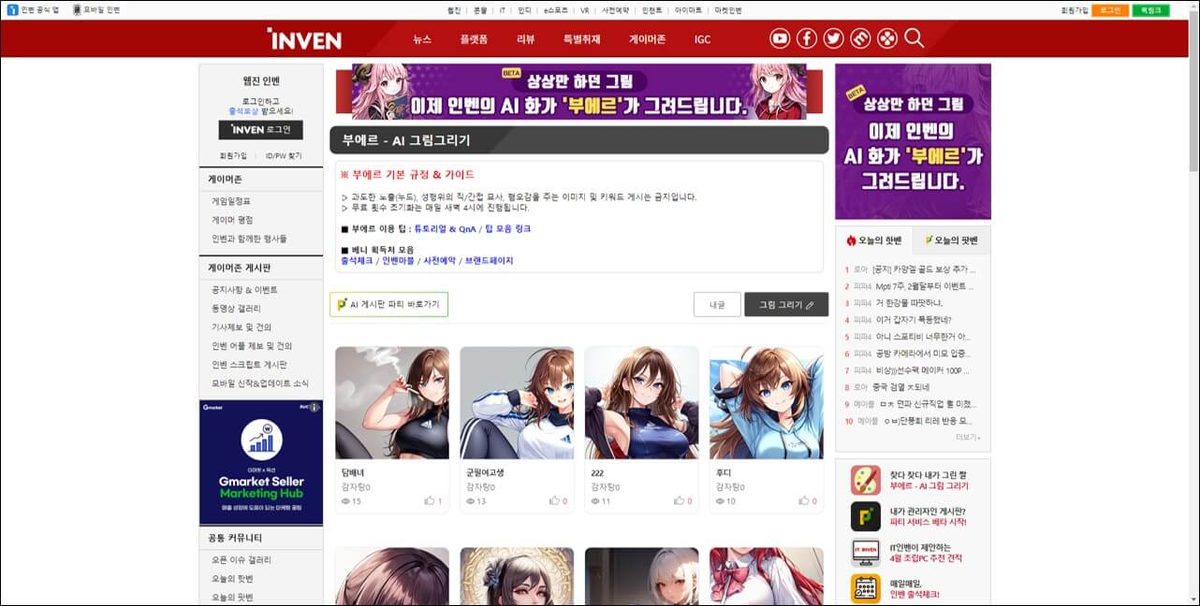
Task: Click the like thumb icon on 군필여고생 card
Action: [x=555, y=500]
